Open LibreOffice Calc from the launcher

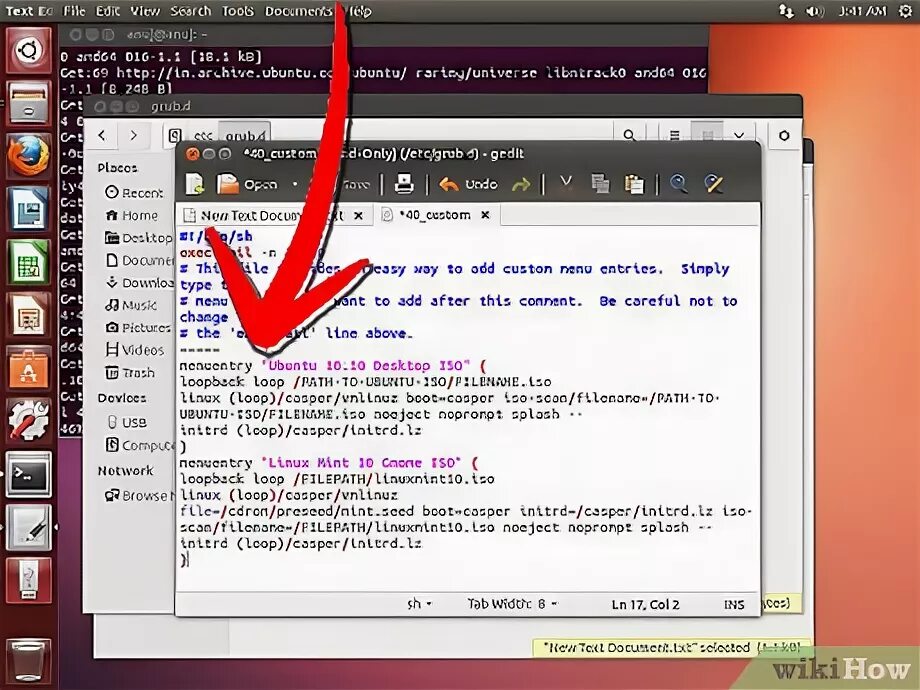coord(28,262)
